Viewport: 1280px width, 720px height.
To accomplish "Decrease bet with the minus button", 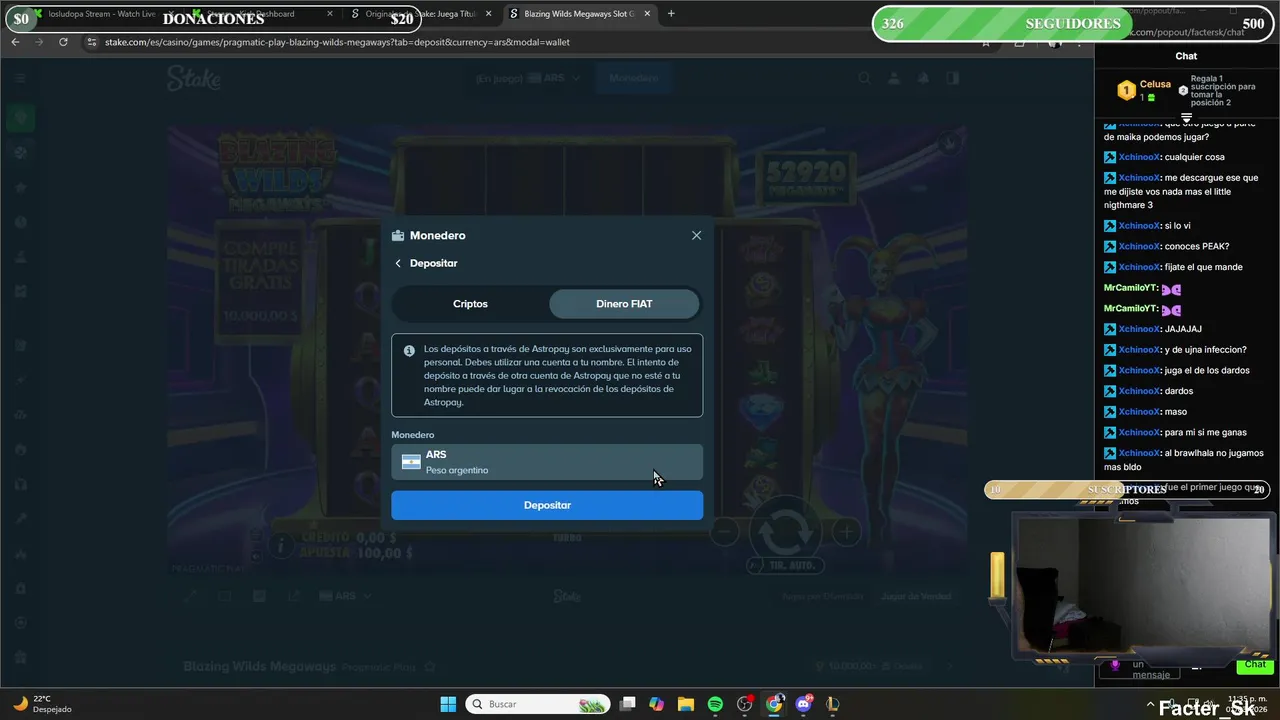I will [725, 532].
